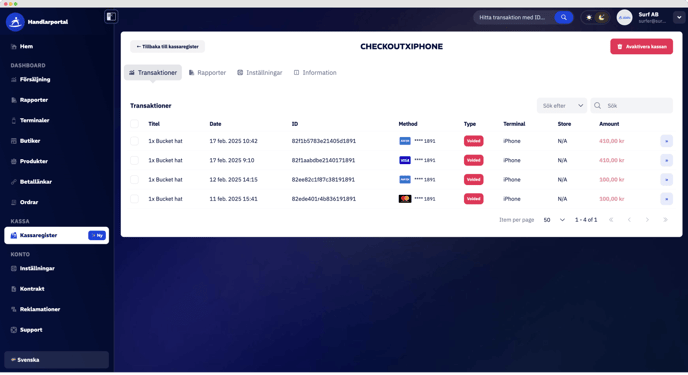Viewport: 688px width, 375px height.
Task: Click transaction ID 82f1aabdbe2140171891
Action: tap(323, 161)
